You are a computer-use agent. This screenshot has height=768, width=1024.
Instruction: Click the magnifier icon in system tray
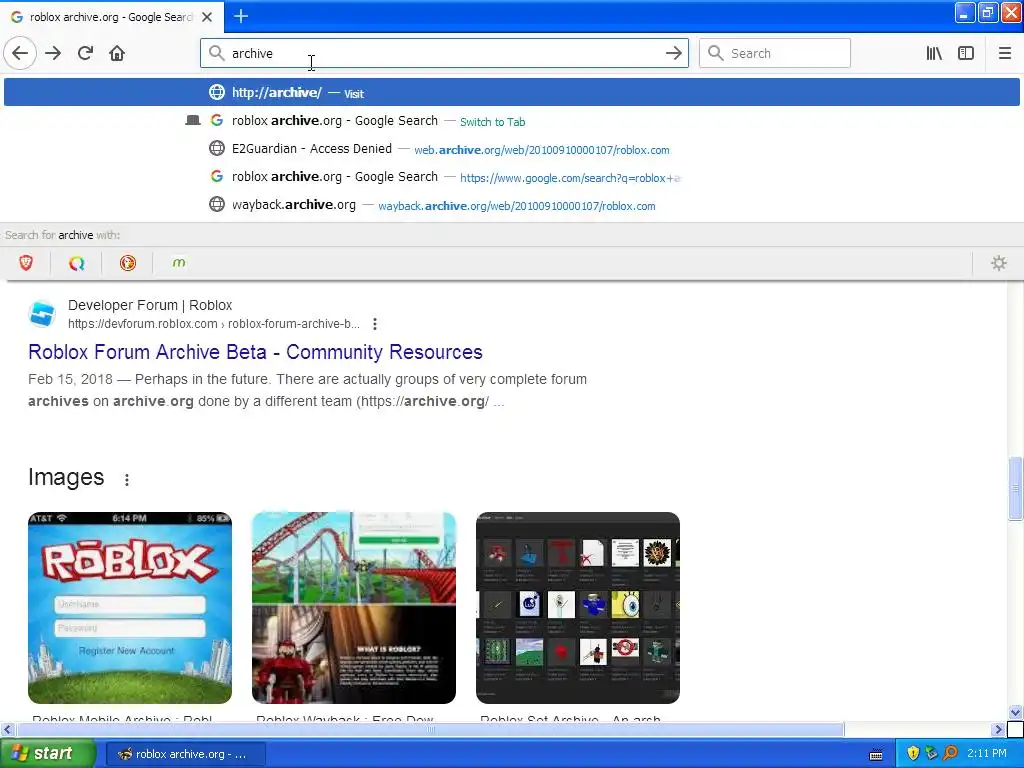[950, 754]
